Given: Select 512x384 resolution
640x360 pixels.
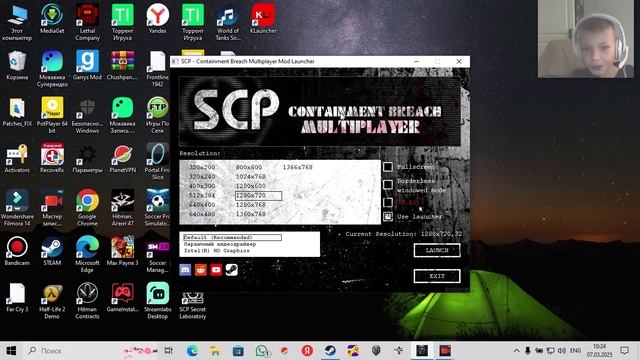Looking at the screenshot, I should [x=202, y=196].
